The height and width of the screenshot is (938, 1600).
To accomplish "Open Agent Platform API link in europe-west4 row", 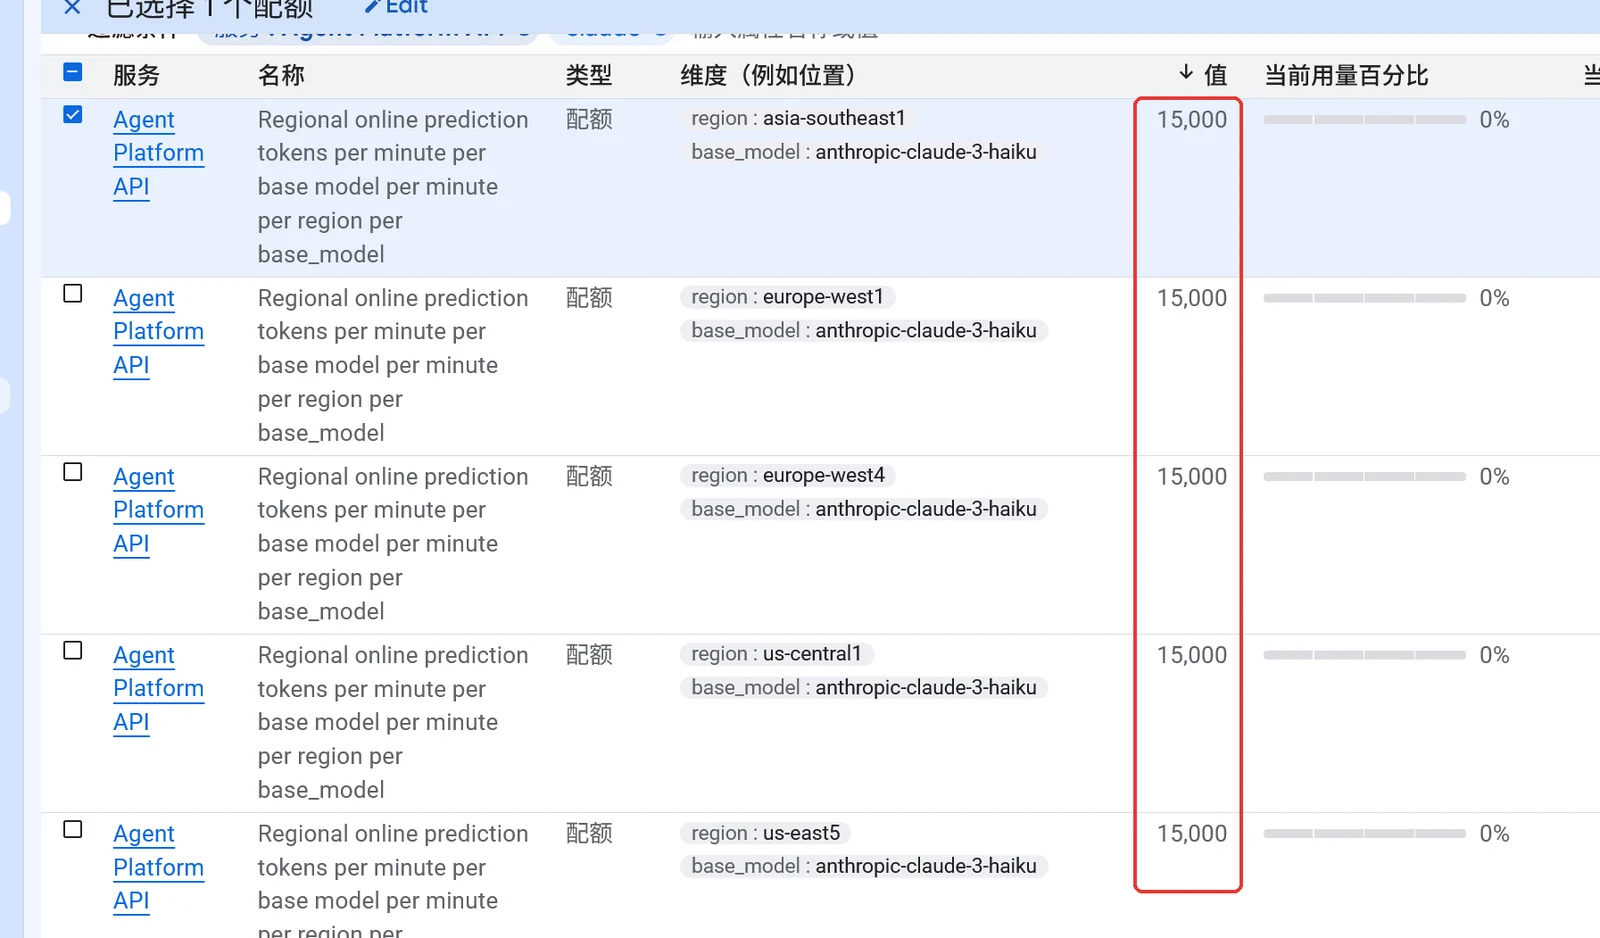I will coord(158,510).
